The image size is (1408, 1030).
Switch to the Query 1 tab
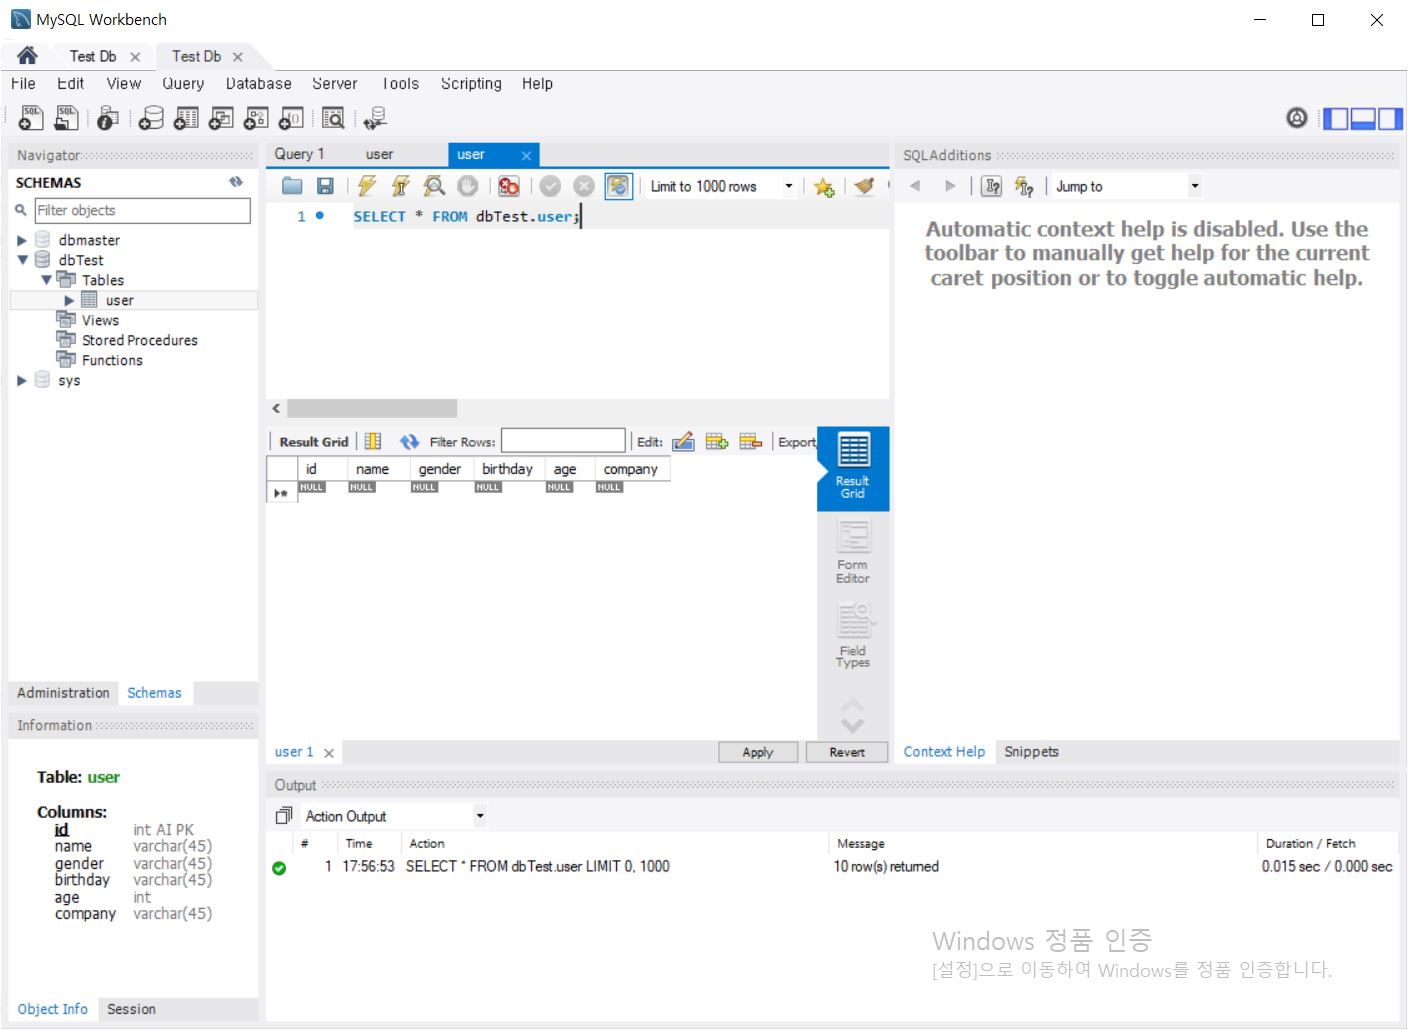tap(300, 154)
